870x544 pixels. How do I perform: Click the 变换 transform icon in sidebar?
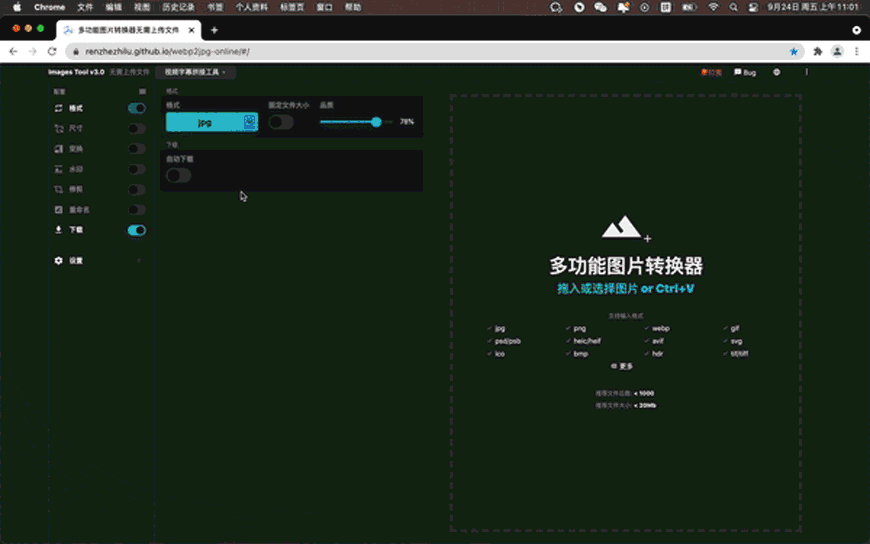58,149
